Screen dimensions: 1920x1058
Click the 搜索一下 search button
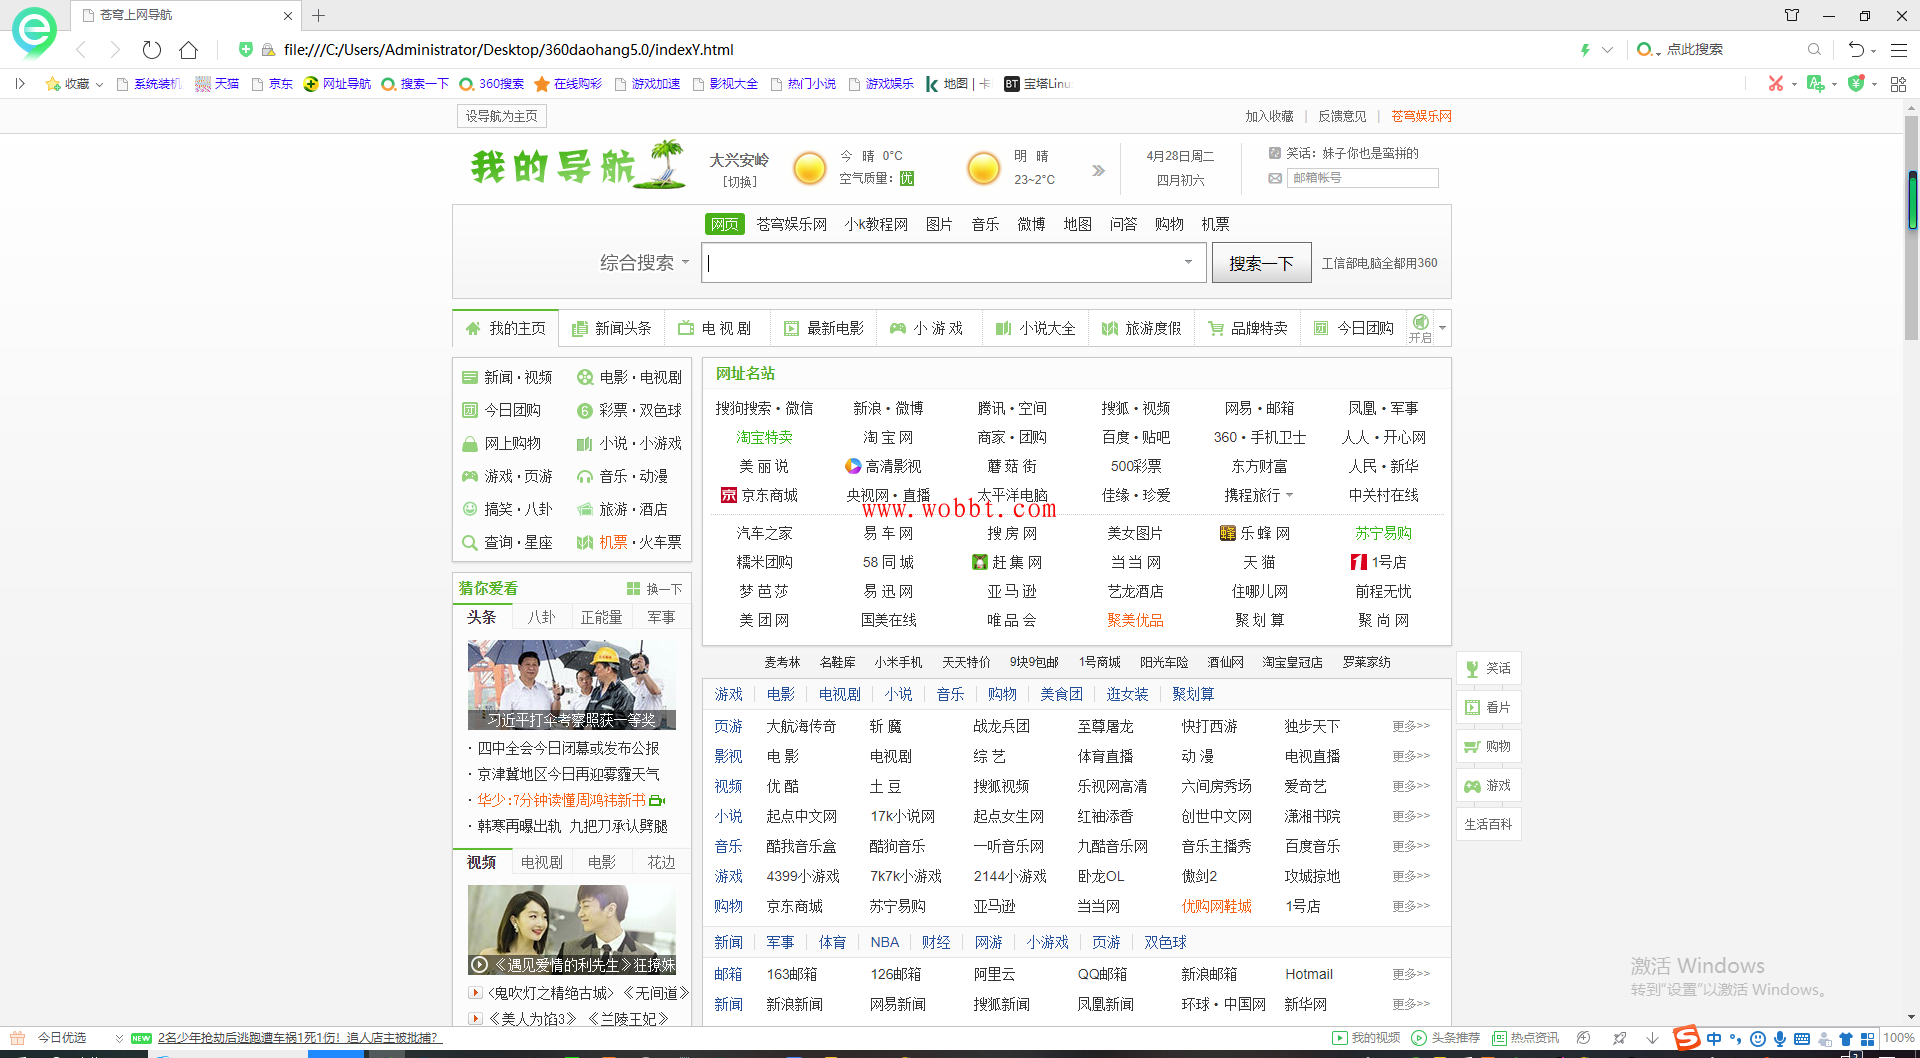coord(1261,262)
